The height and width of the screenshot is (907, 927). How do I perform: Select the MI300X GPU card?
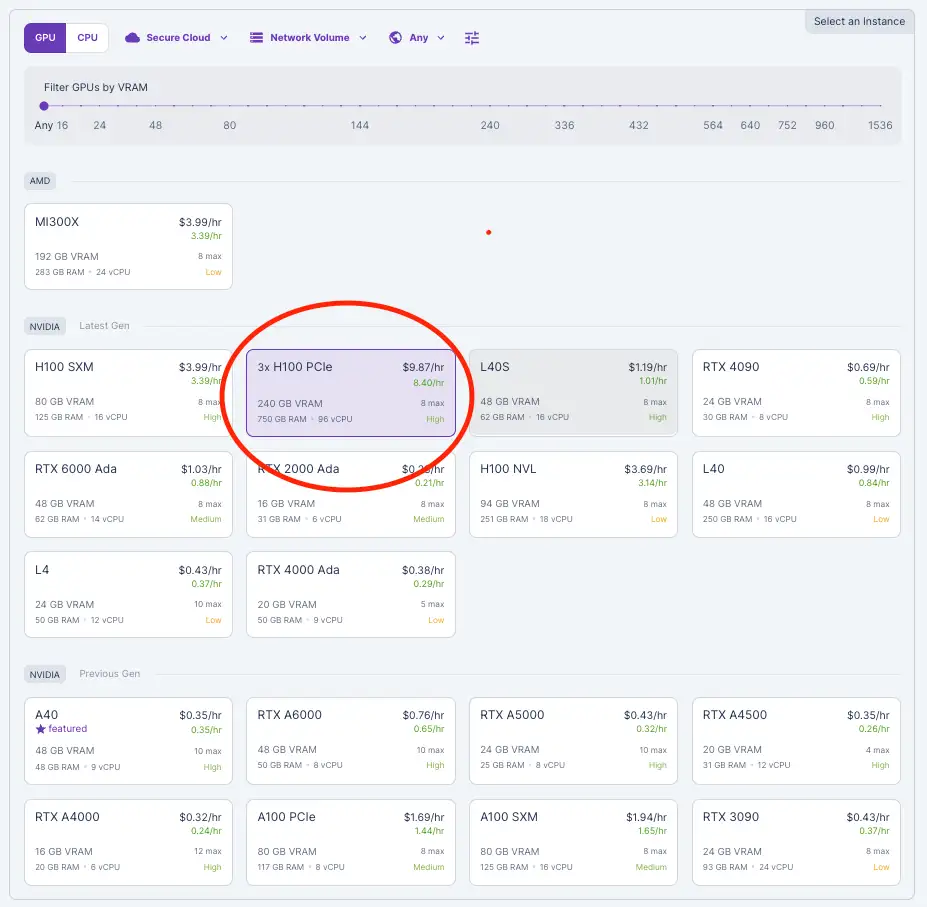(128, 247)
